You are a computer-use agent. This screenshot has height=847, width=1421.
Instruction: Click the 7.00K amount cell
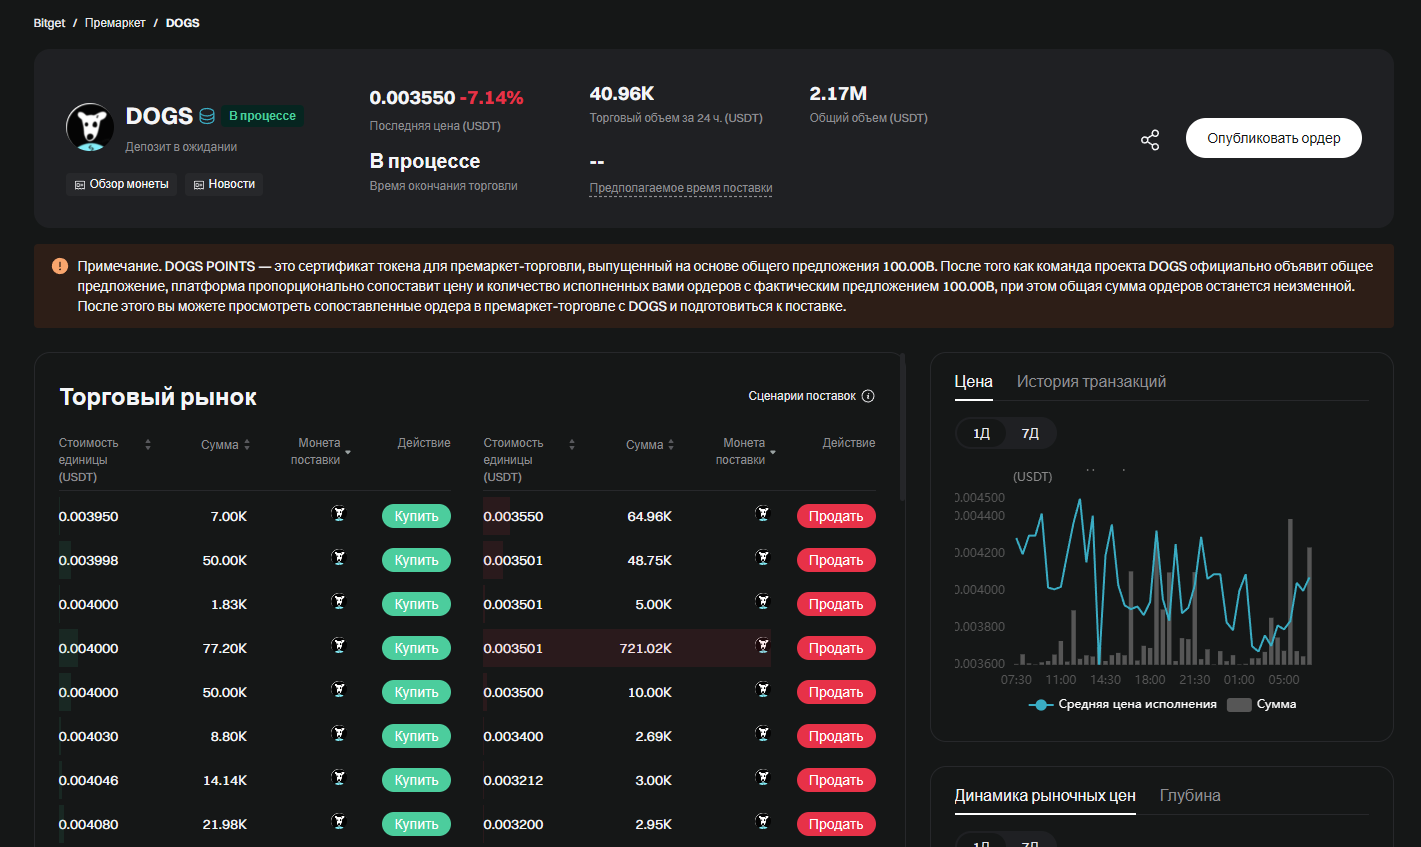click(x=229, y=517)
